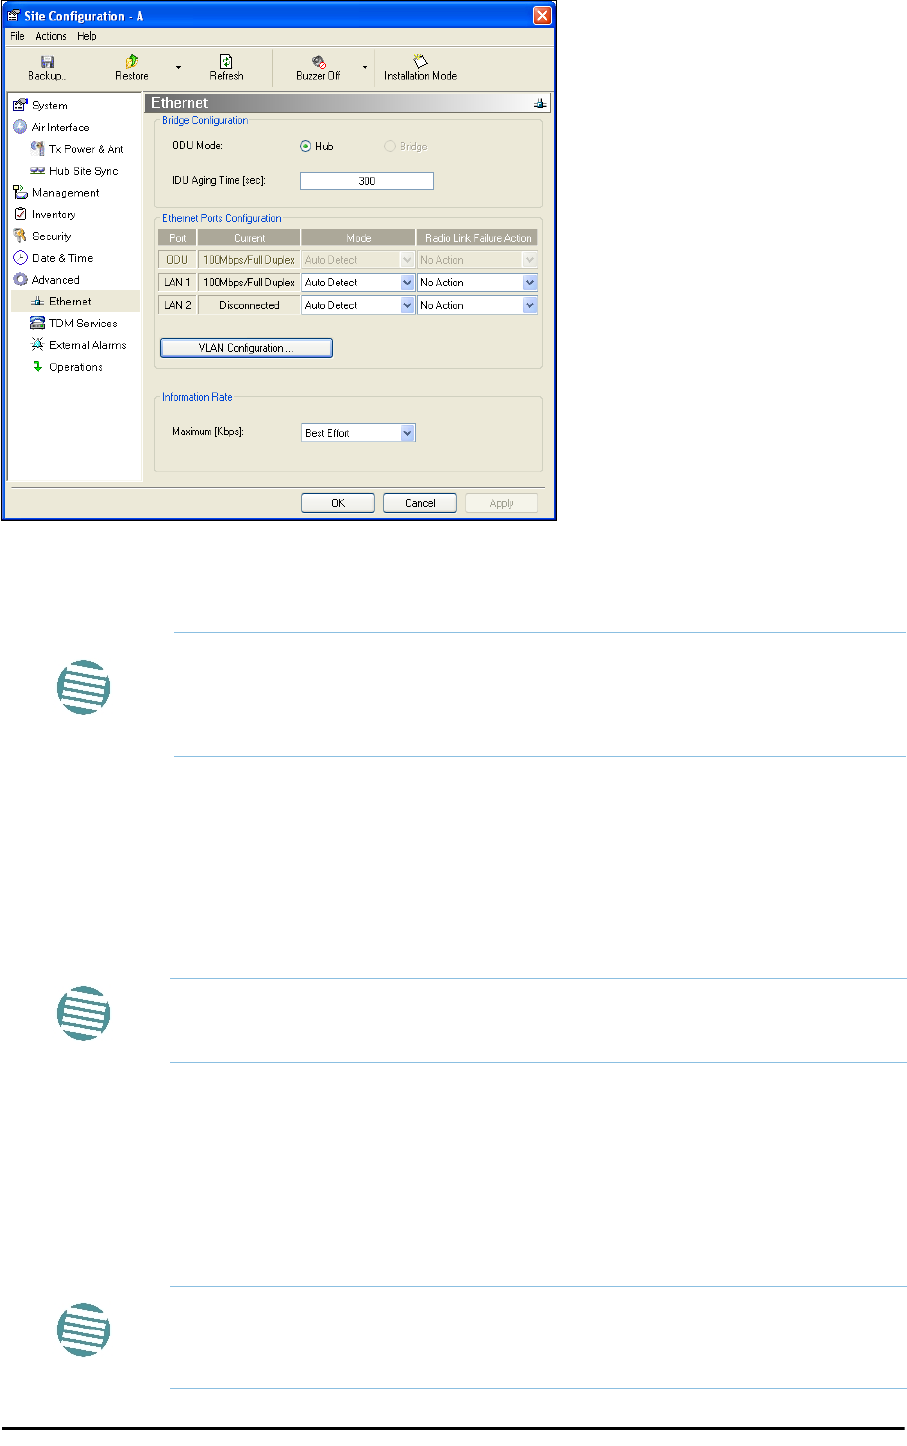The image size is (907, 1446).
Task: Close the Site Configuration window
Action: [x=541, y=15]
